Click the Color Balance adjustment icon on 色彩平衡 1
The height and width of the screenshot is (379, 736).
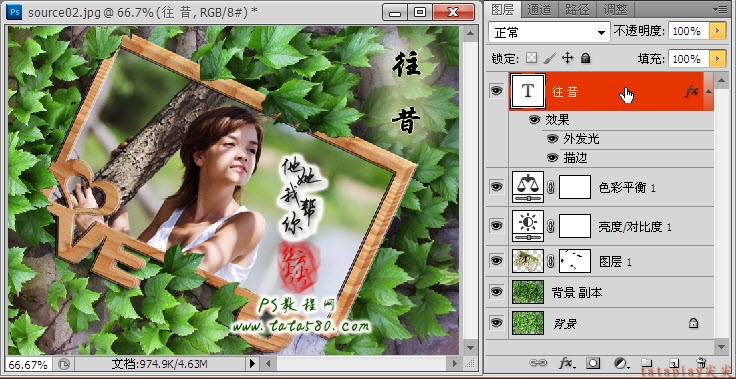click(x=528, y=187)
